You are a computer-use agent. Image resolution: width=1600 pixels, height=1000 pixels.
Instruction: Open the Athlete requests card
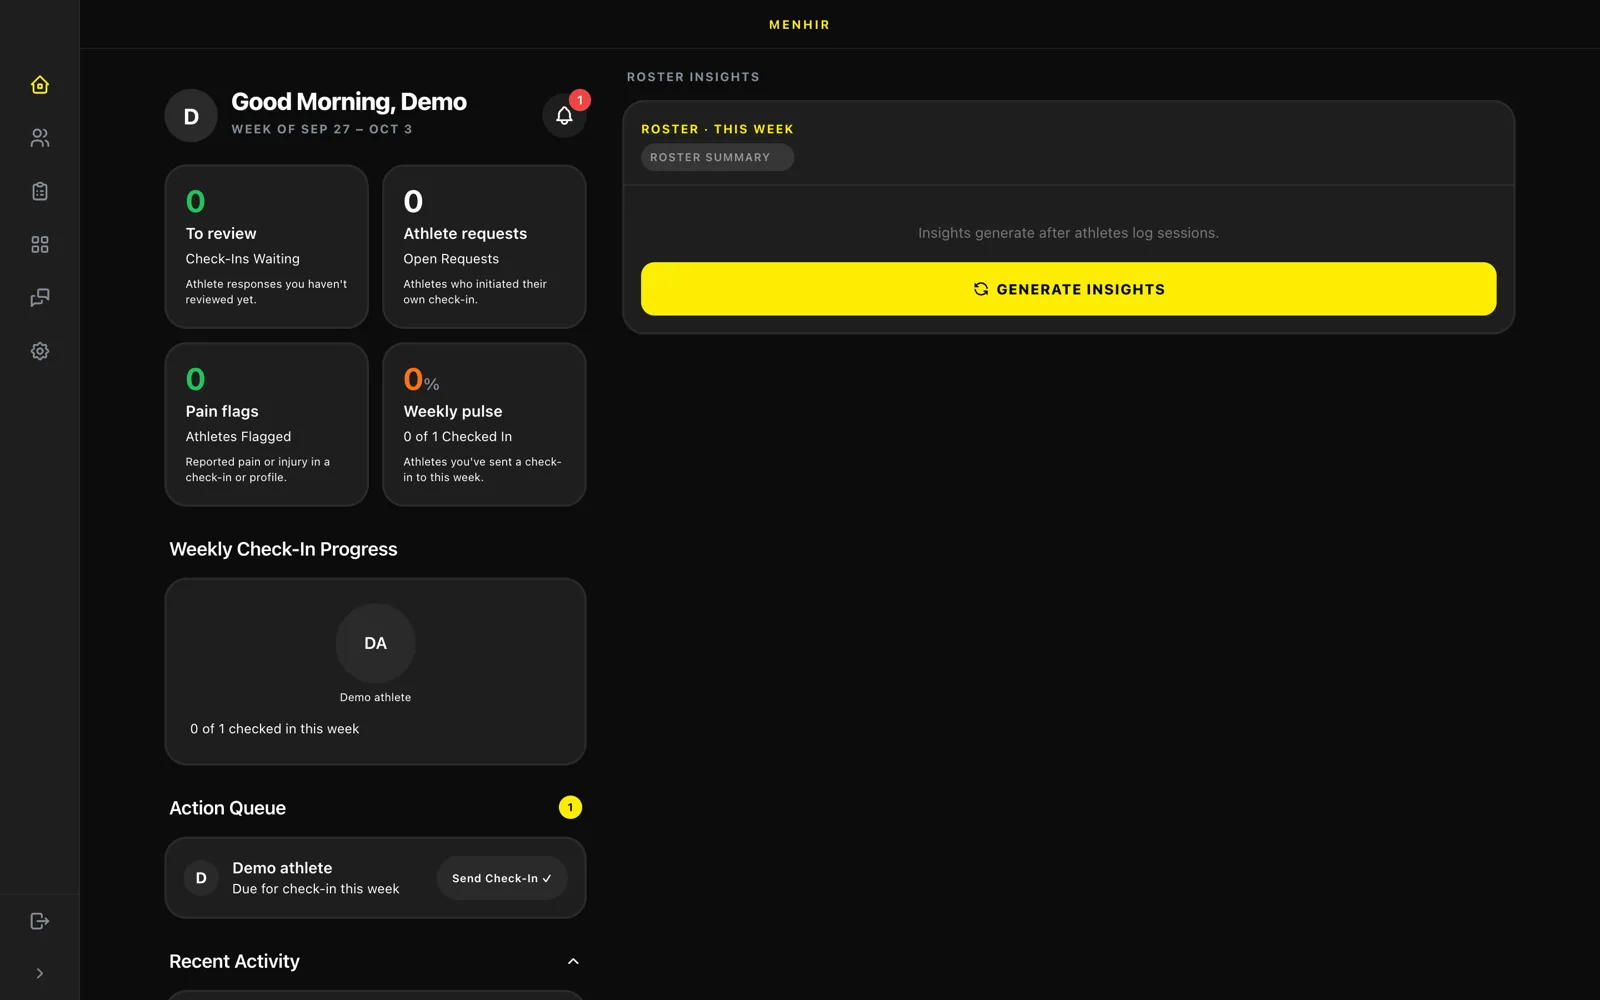point(484,247)
